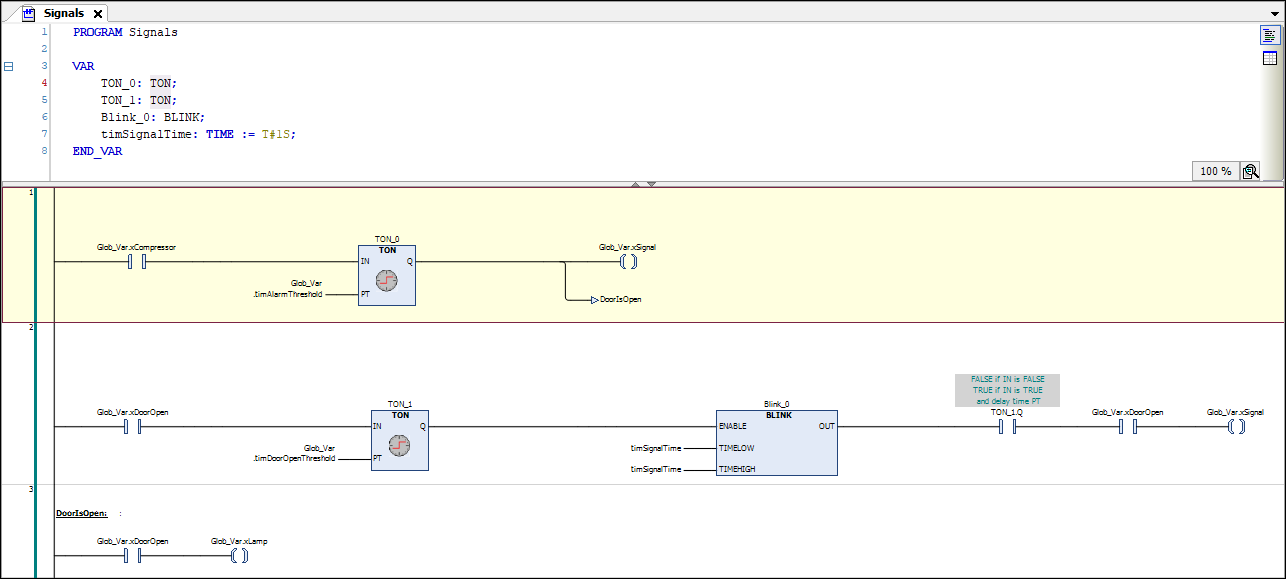Screen dimensions: 1286x579
Task: Click the TON_1 timer clock symbol
Action: click(399, 443)
